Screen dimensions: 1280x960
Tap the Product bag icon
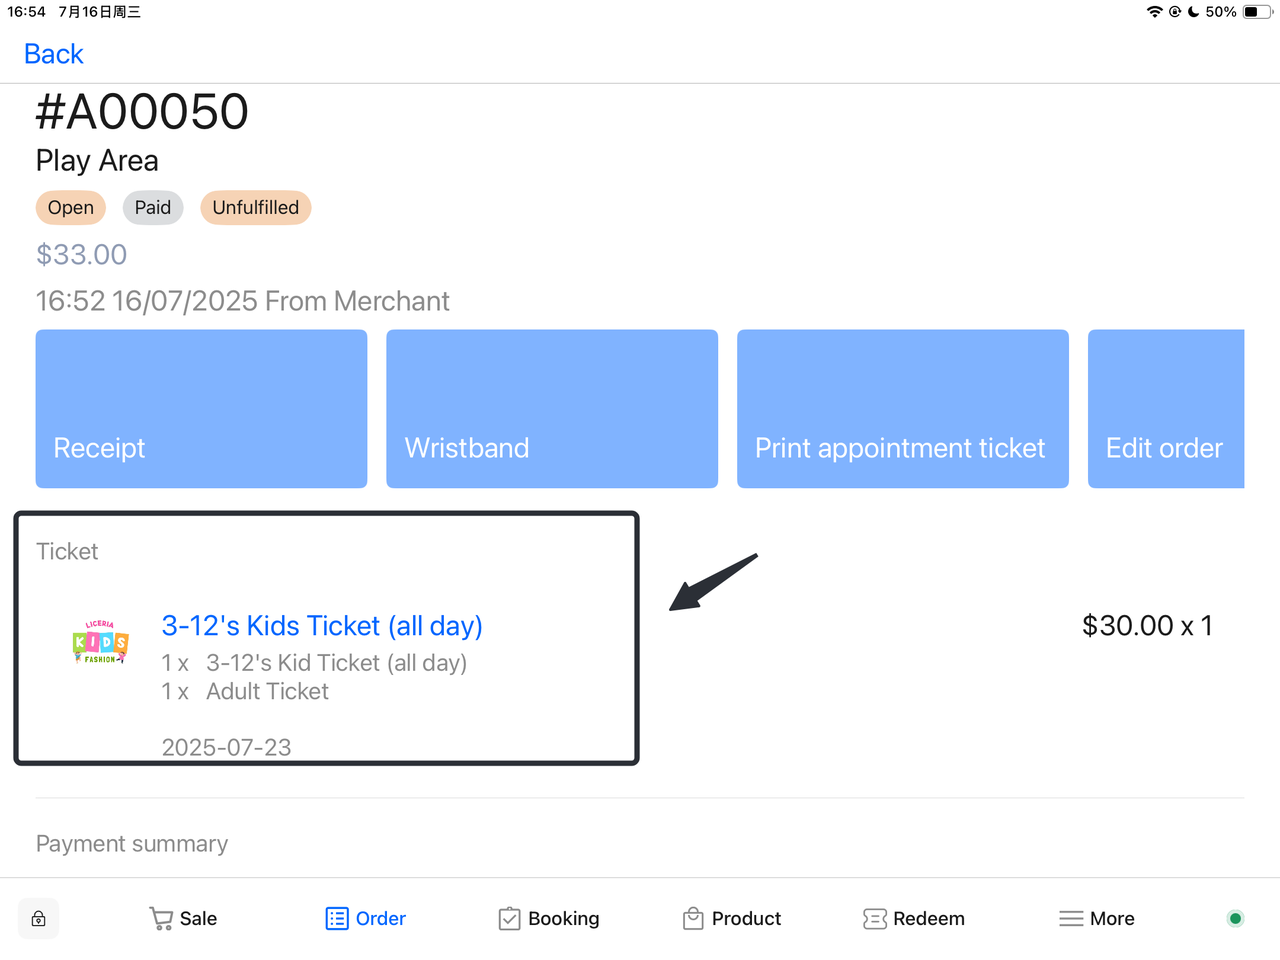(693, 919)
